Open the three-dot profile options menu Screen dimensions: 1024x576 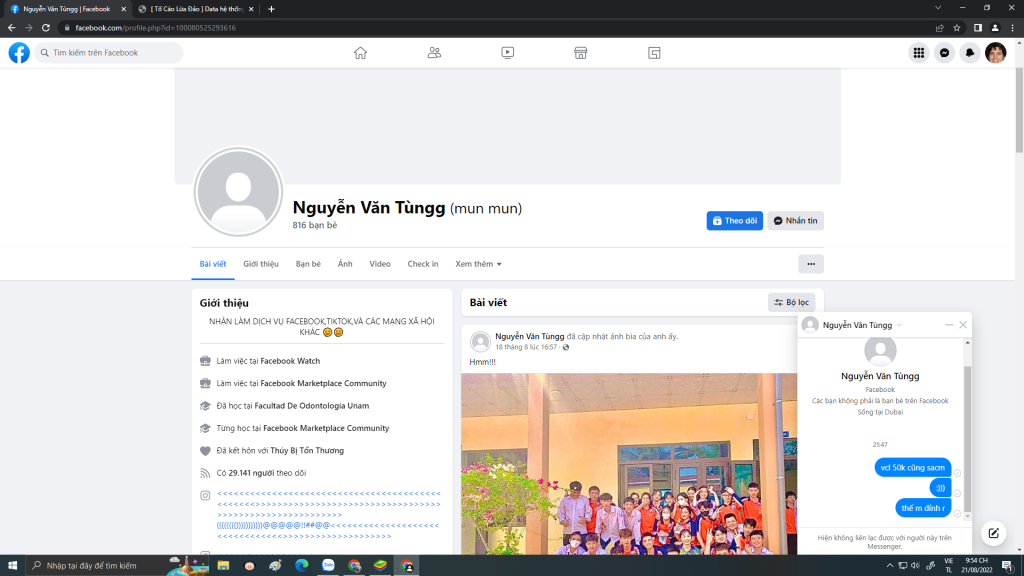pos(810,264)
